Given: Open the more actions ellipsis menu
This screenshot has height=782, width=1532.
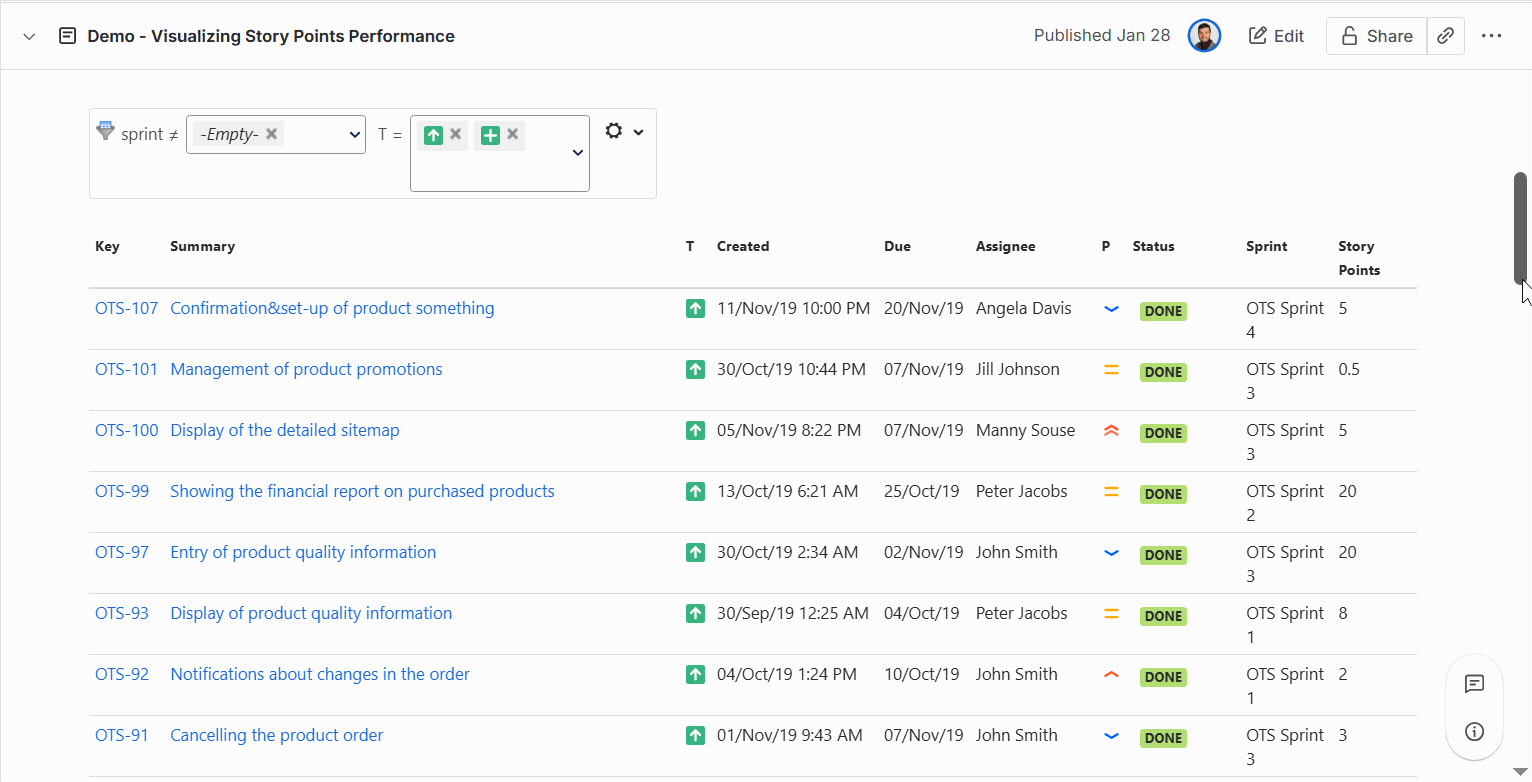Looking at the screenshot, I should click(1492, 35).
